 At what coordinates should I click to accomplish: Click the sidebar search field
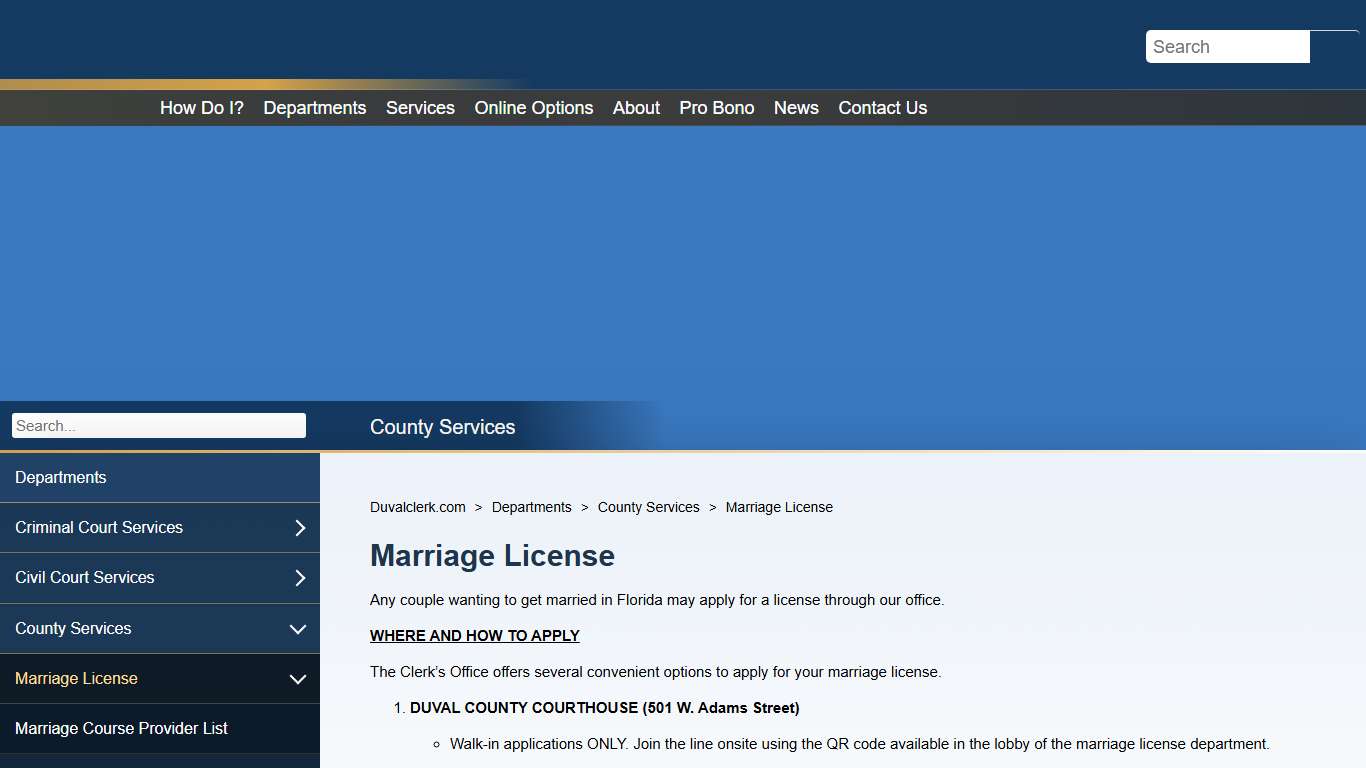158,425
